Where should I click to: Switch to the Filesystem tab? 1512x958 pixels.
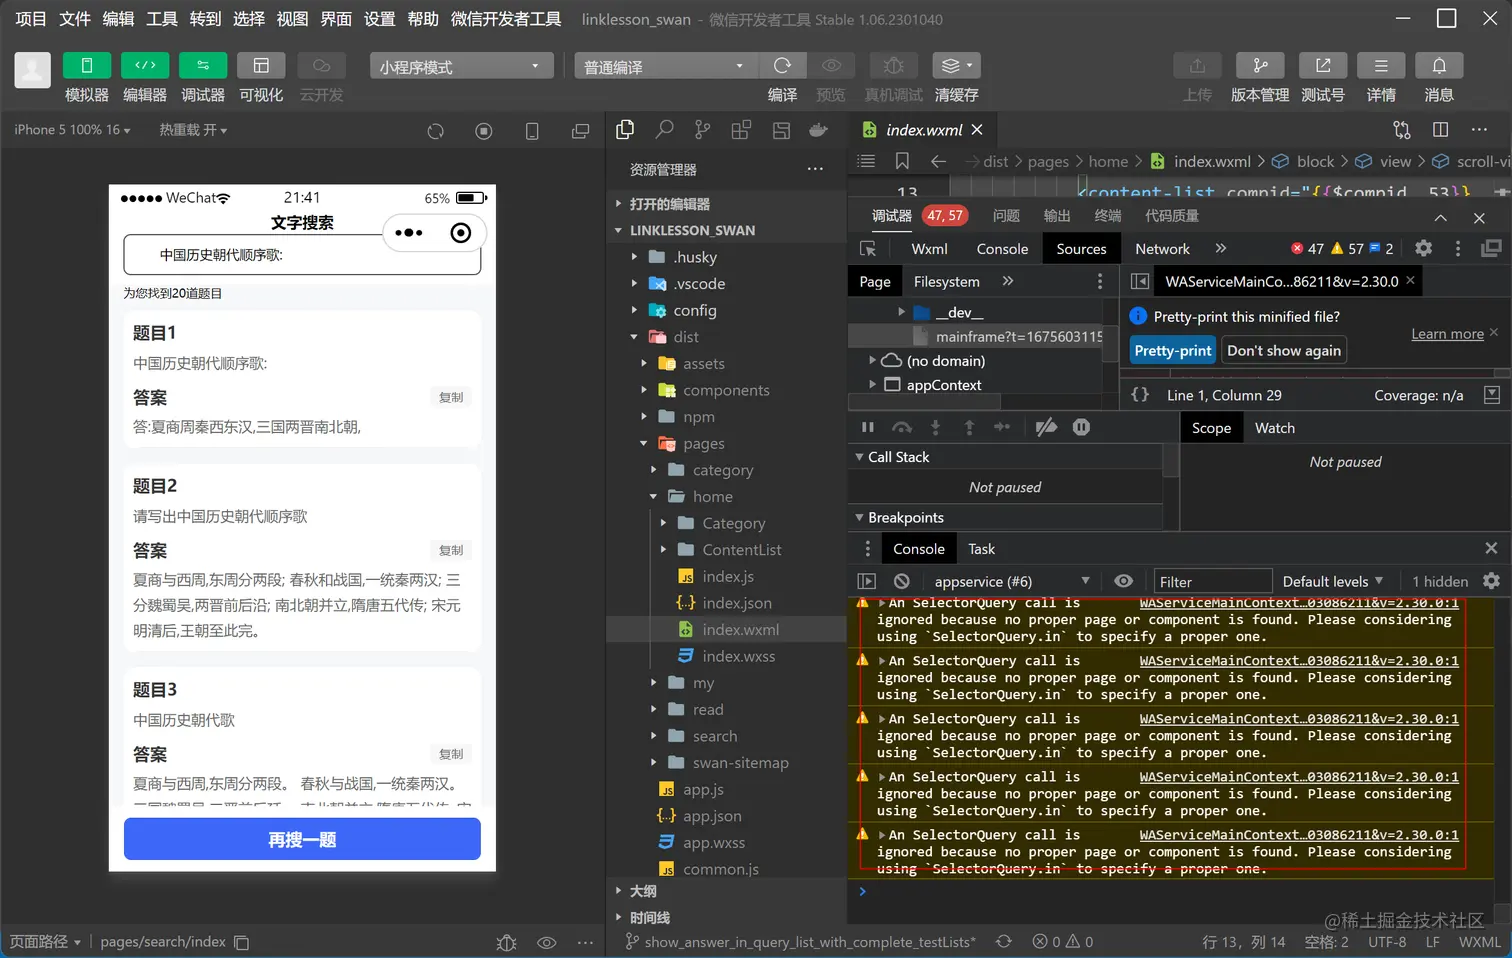946,282
